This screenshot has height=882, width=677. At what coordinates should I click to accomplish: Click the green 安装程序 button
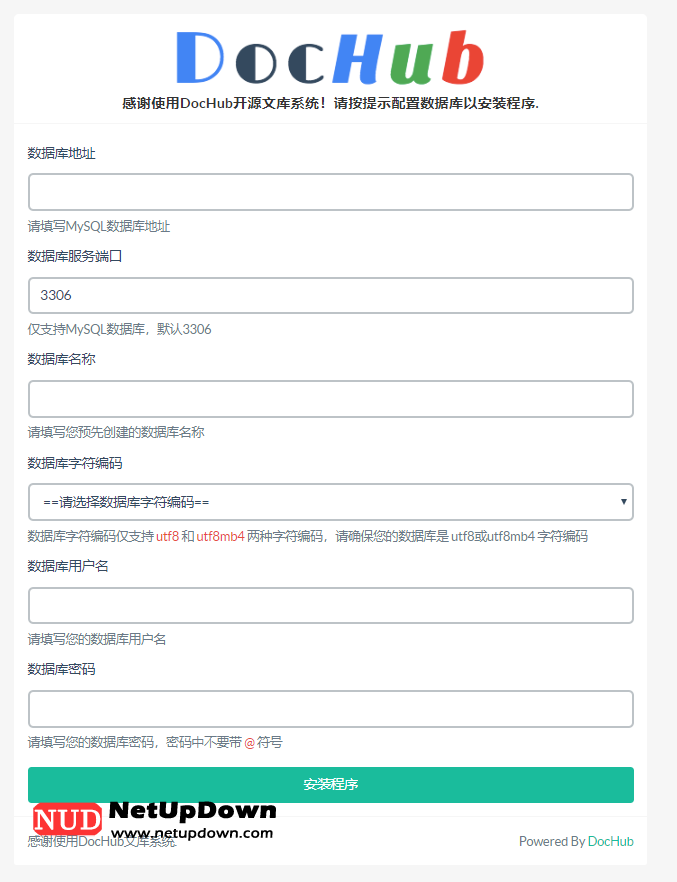[331, 785]
